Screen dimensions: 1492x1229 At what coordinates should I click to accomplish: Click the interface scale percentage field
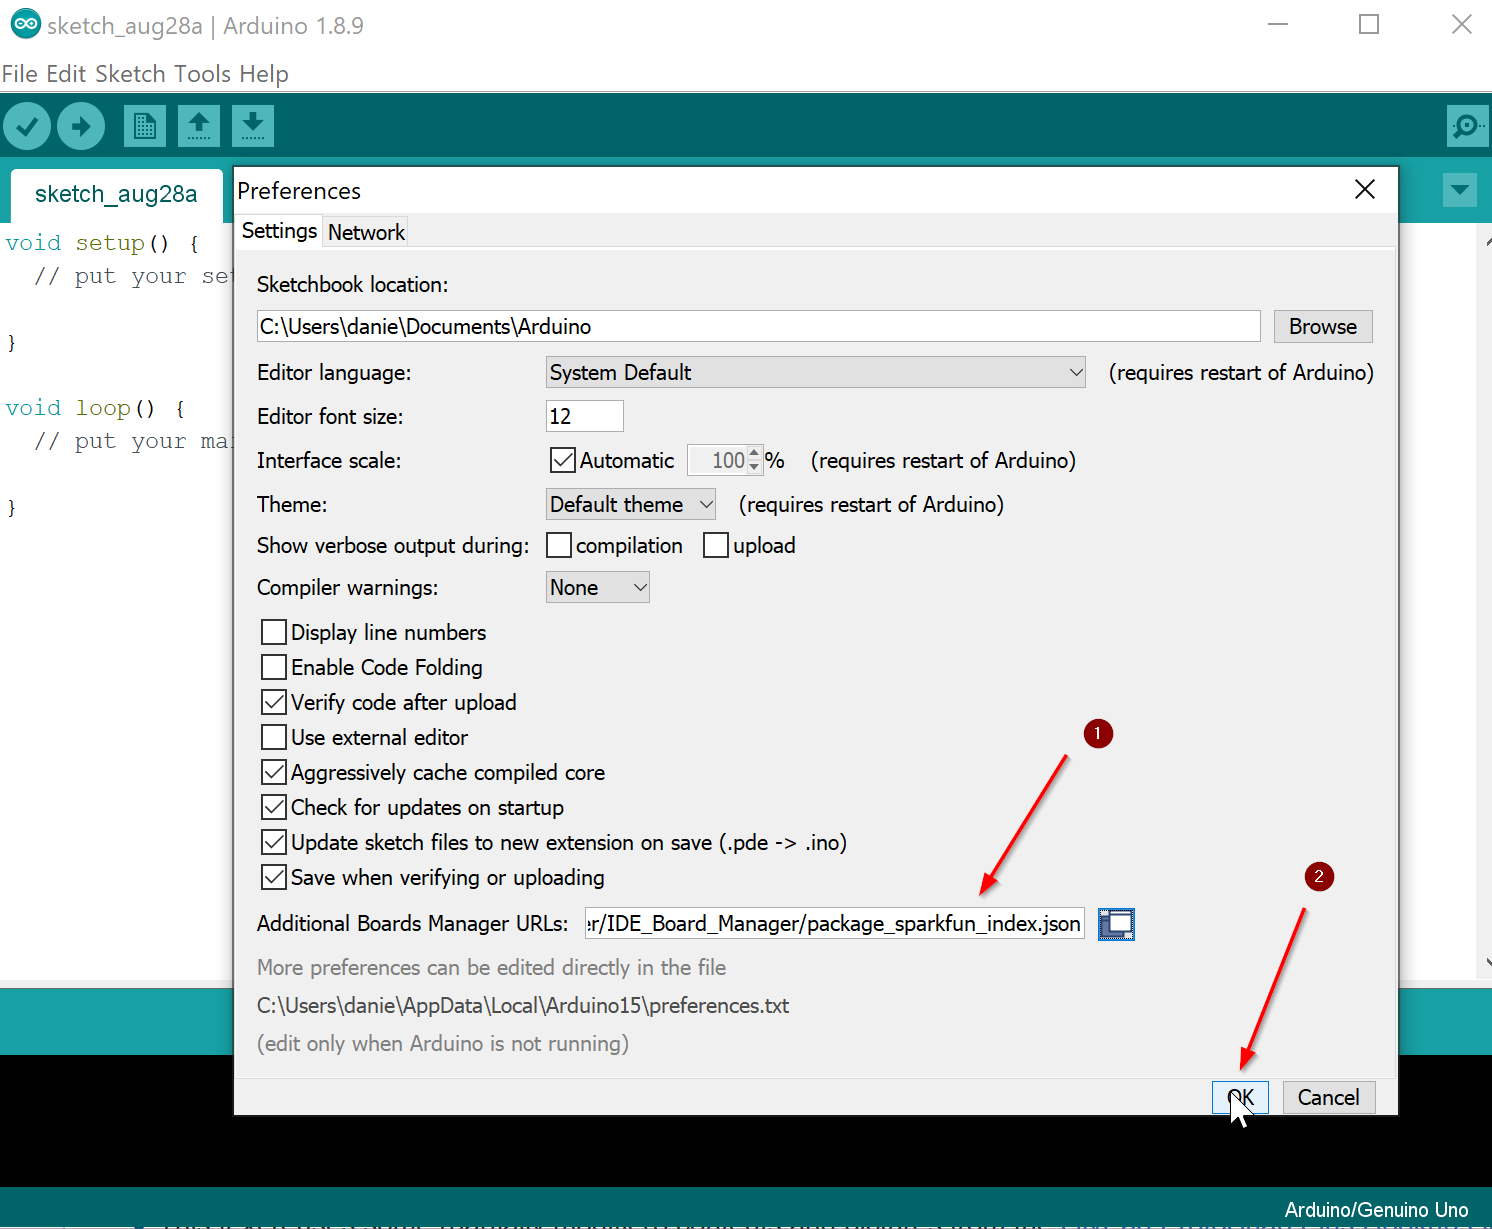click(718, 460)
